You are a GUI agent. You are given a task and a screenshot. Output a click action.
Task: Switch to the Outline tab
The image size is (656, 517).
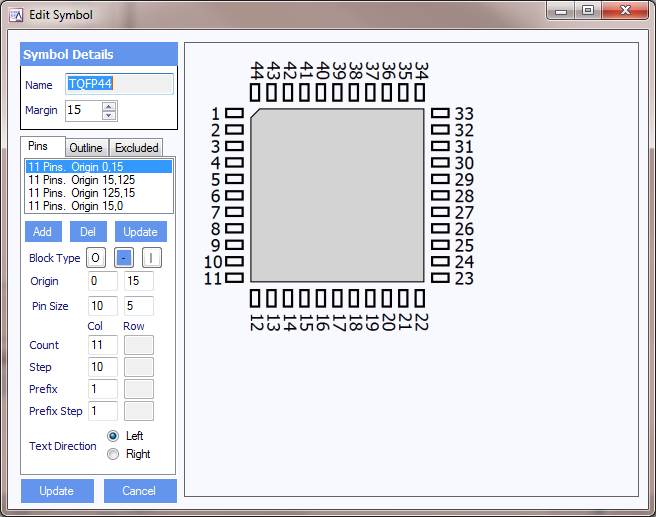(x=86, y=148)
